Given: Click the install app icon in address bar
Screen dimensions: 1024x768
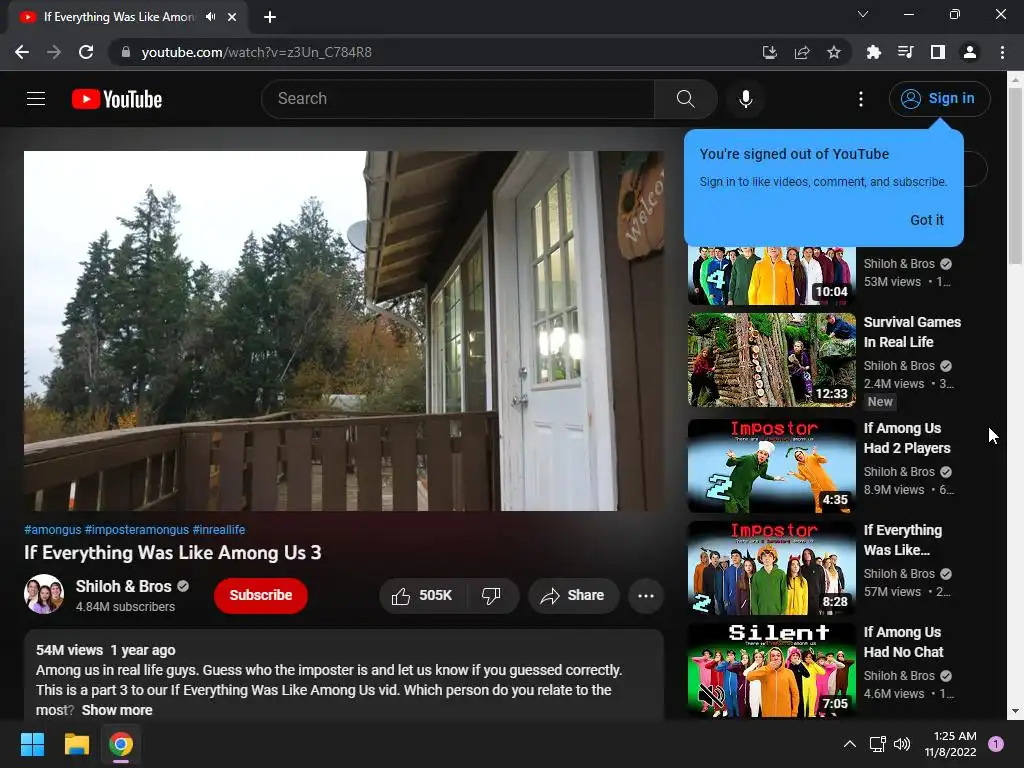Looking at the screenshot, I should point(769,52).
